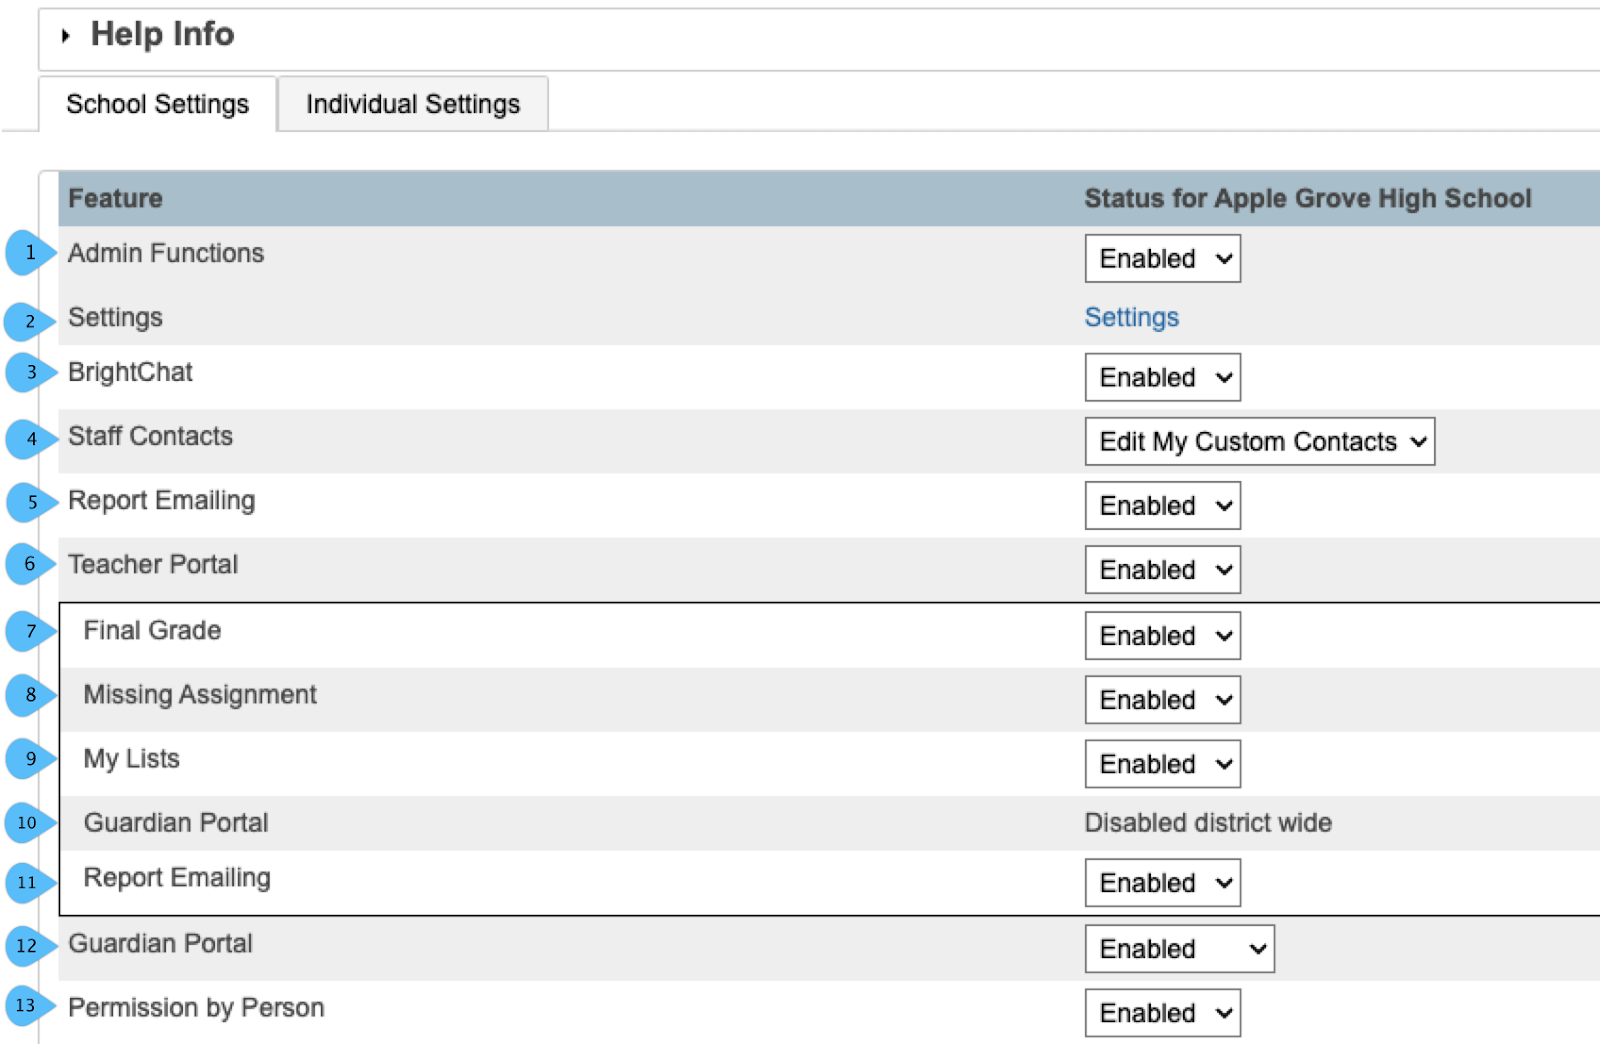Click the Feature column header

(115, 198)
